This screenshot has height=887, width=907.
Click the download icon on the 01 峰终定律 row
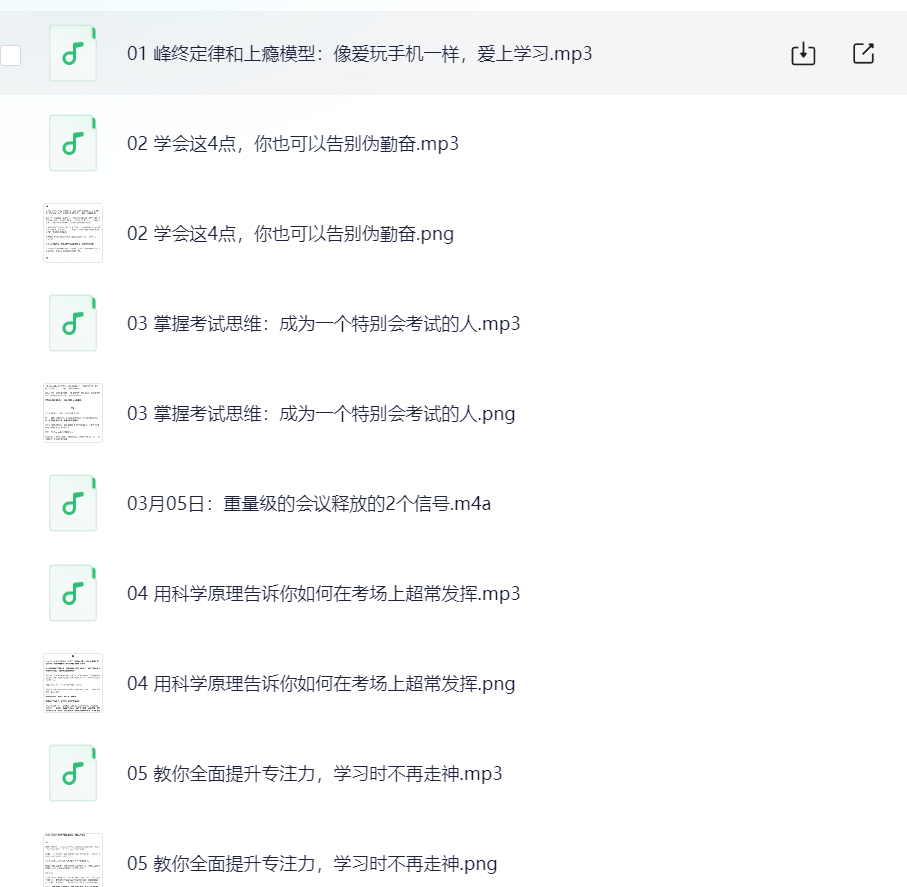click(x=803, y=54)
